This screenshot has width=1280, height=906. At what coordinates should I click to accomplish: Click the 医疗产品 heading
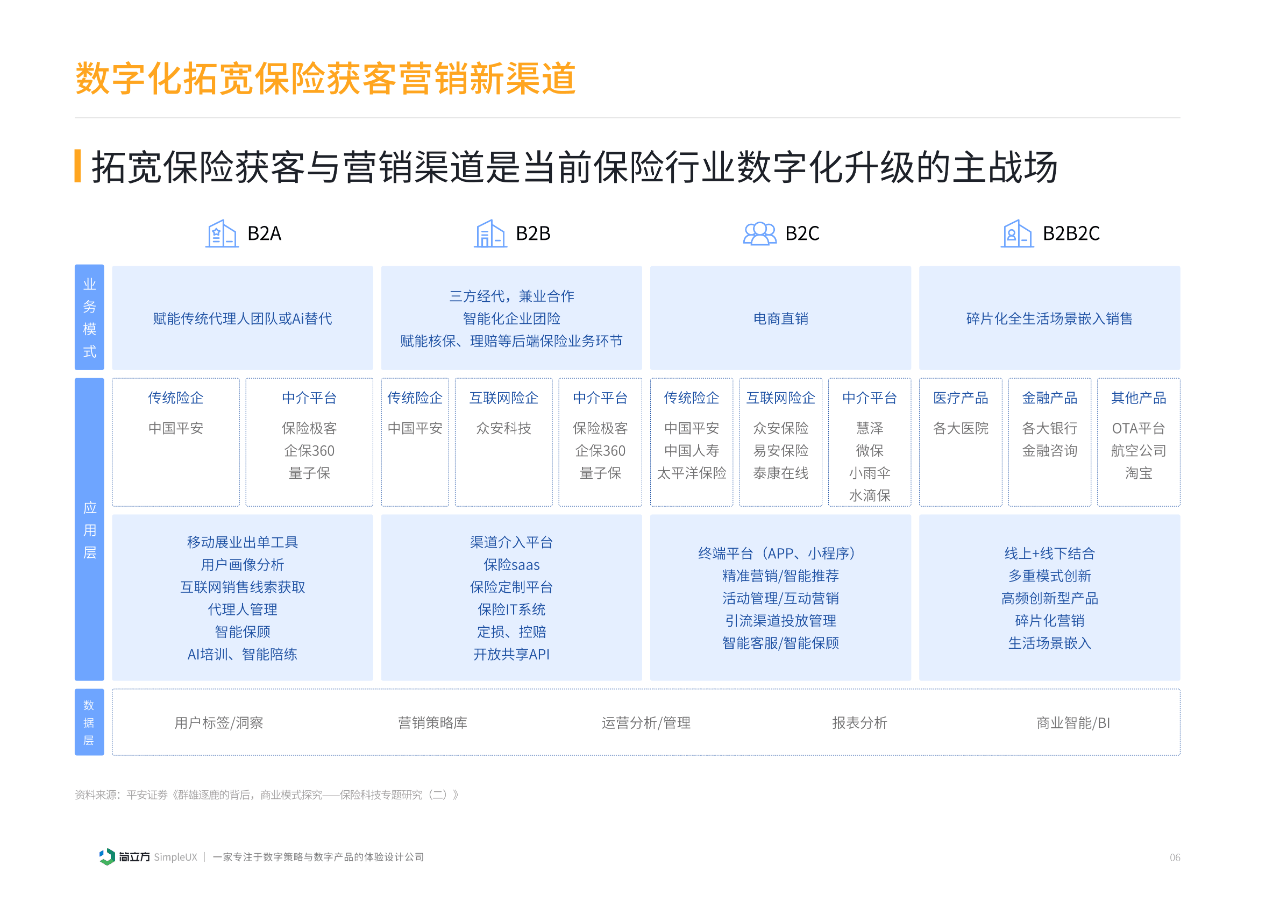(960, 398)
